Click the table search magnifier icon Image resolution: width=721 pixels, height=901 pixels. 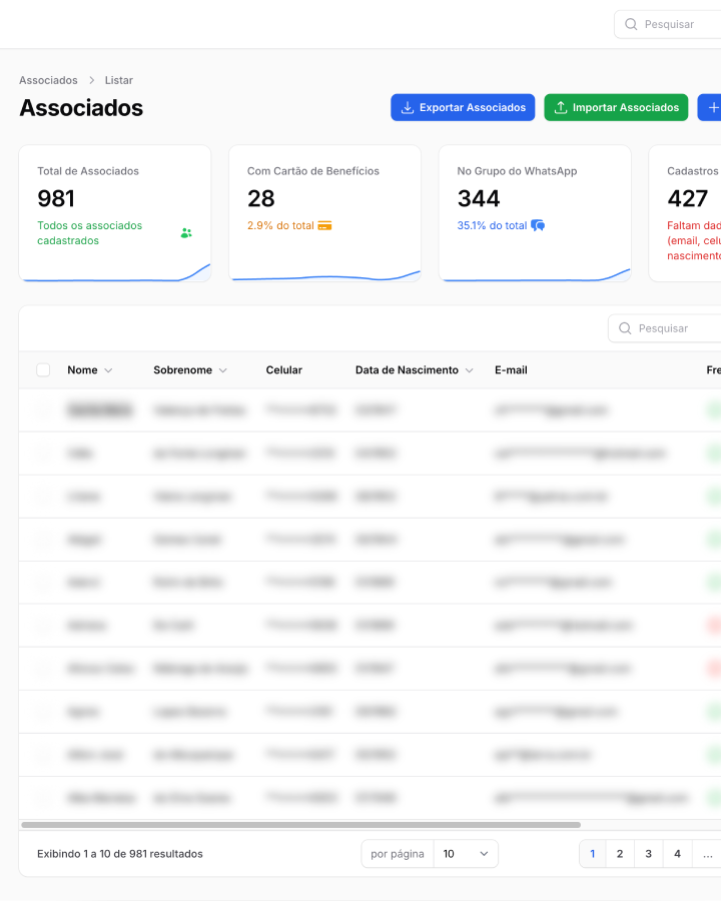pos(625,328)
